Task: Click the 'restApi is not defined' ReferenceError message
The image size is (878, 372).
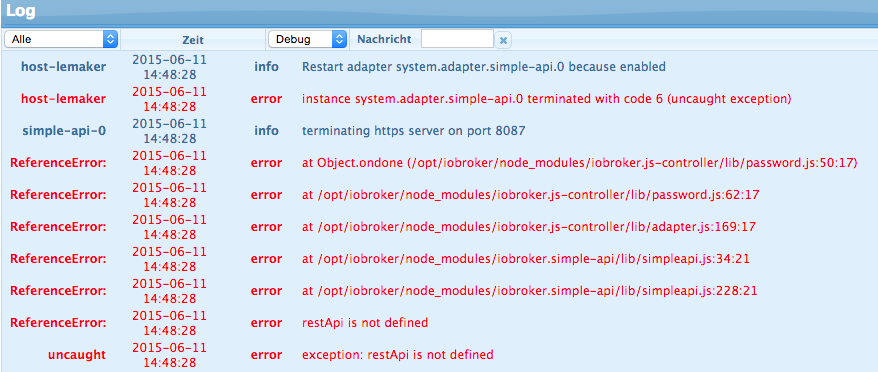Action: pyautogui.click(x=365, y=323)
